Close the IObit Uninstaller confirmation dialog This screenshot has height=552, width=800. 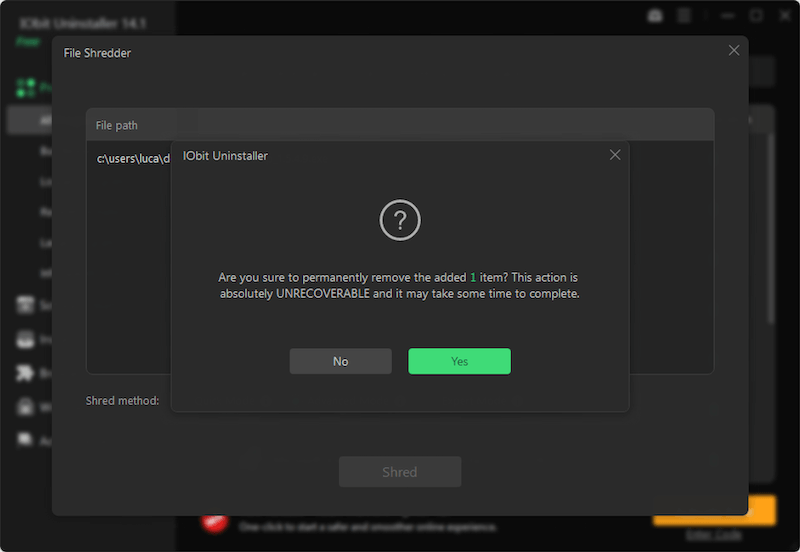coord(615,155)
